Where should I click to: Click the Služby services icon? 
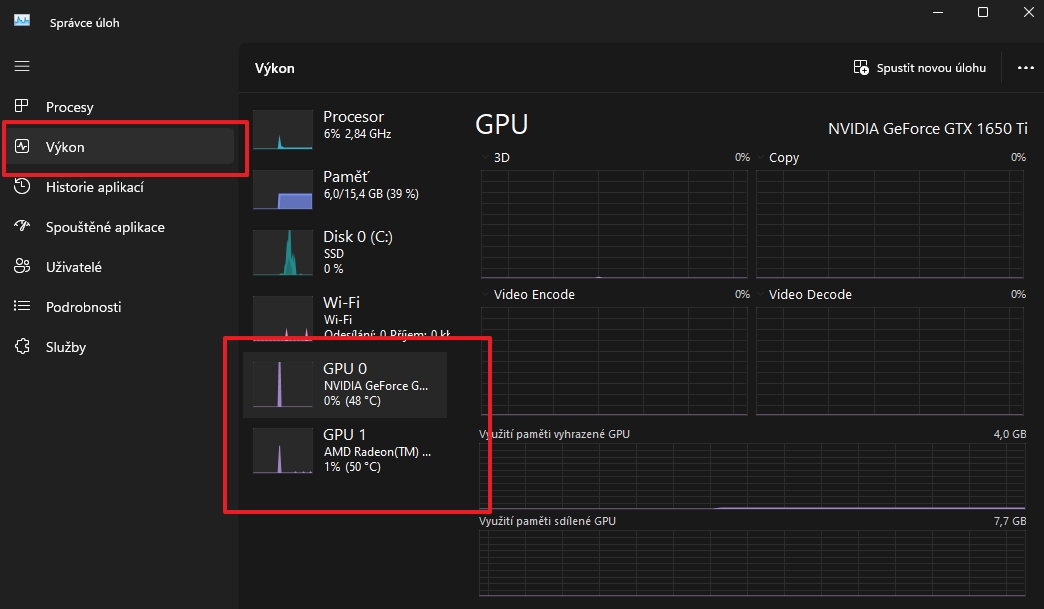(22, 347)
